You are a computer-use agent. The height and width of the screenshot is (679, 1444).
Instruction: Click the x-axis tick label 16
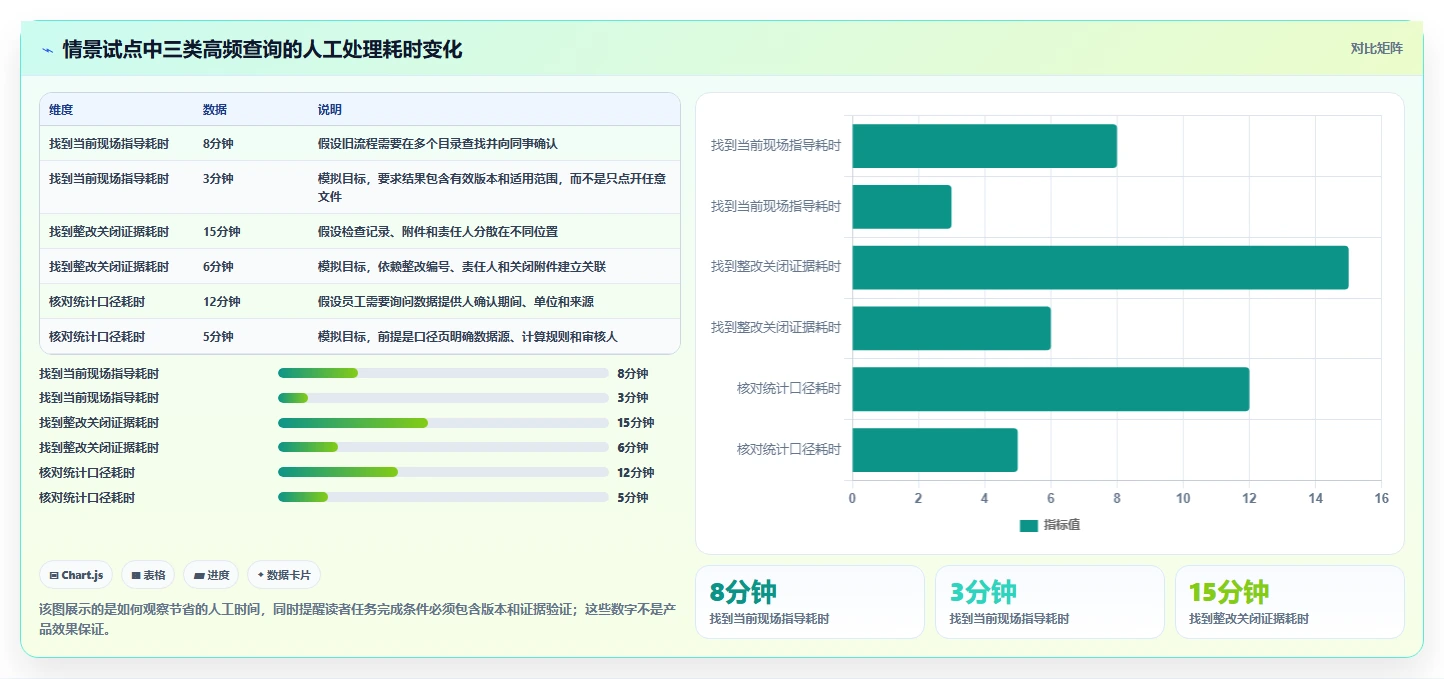[x=1381, y=498]
